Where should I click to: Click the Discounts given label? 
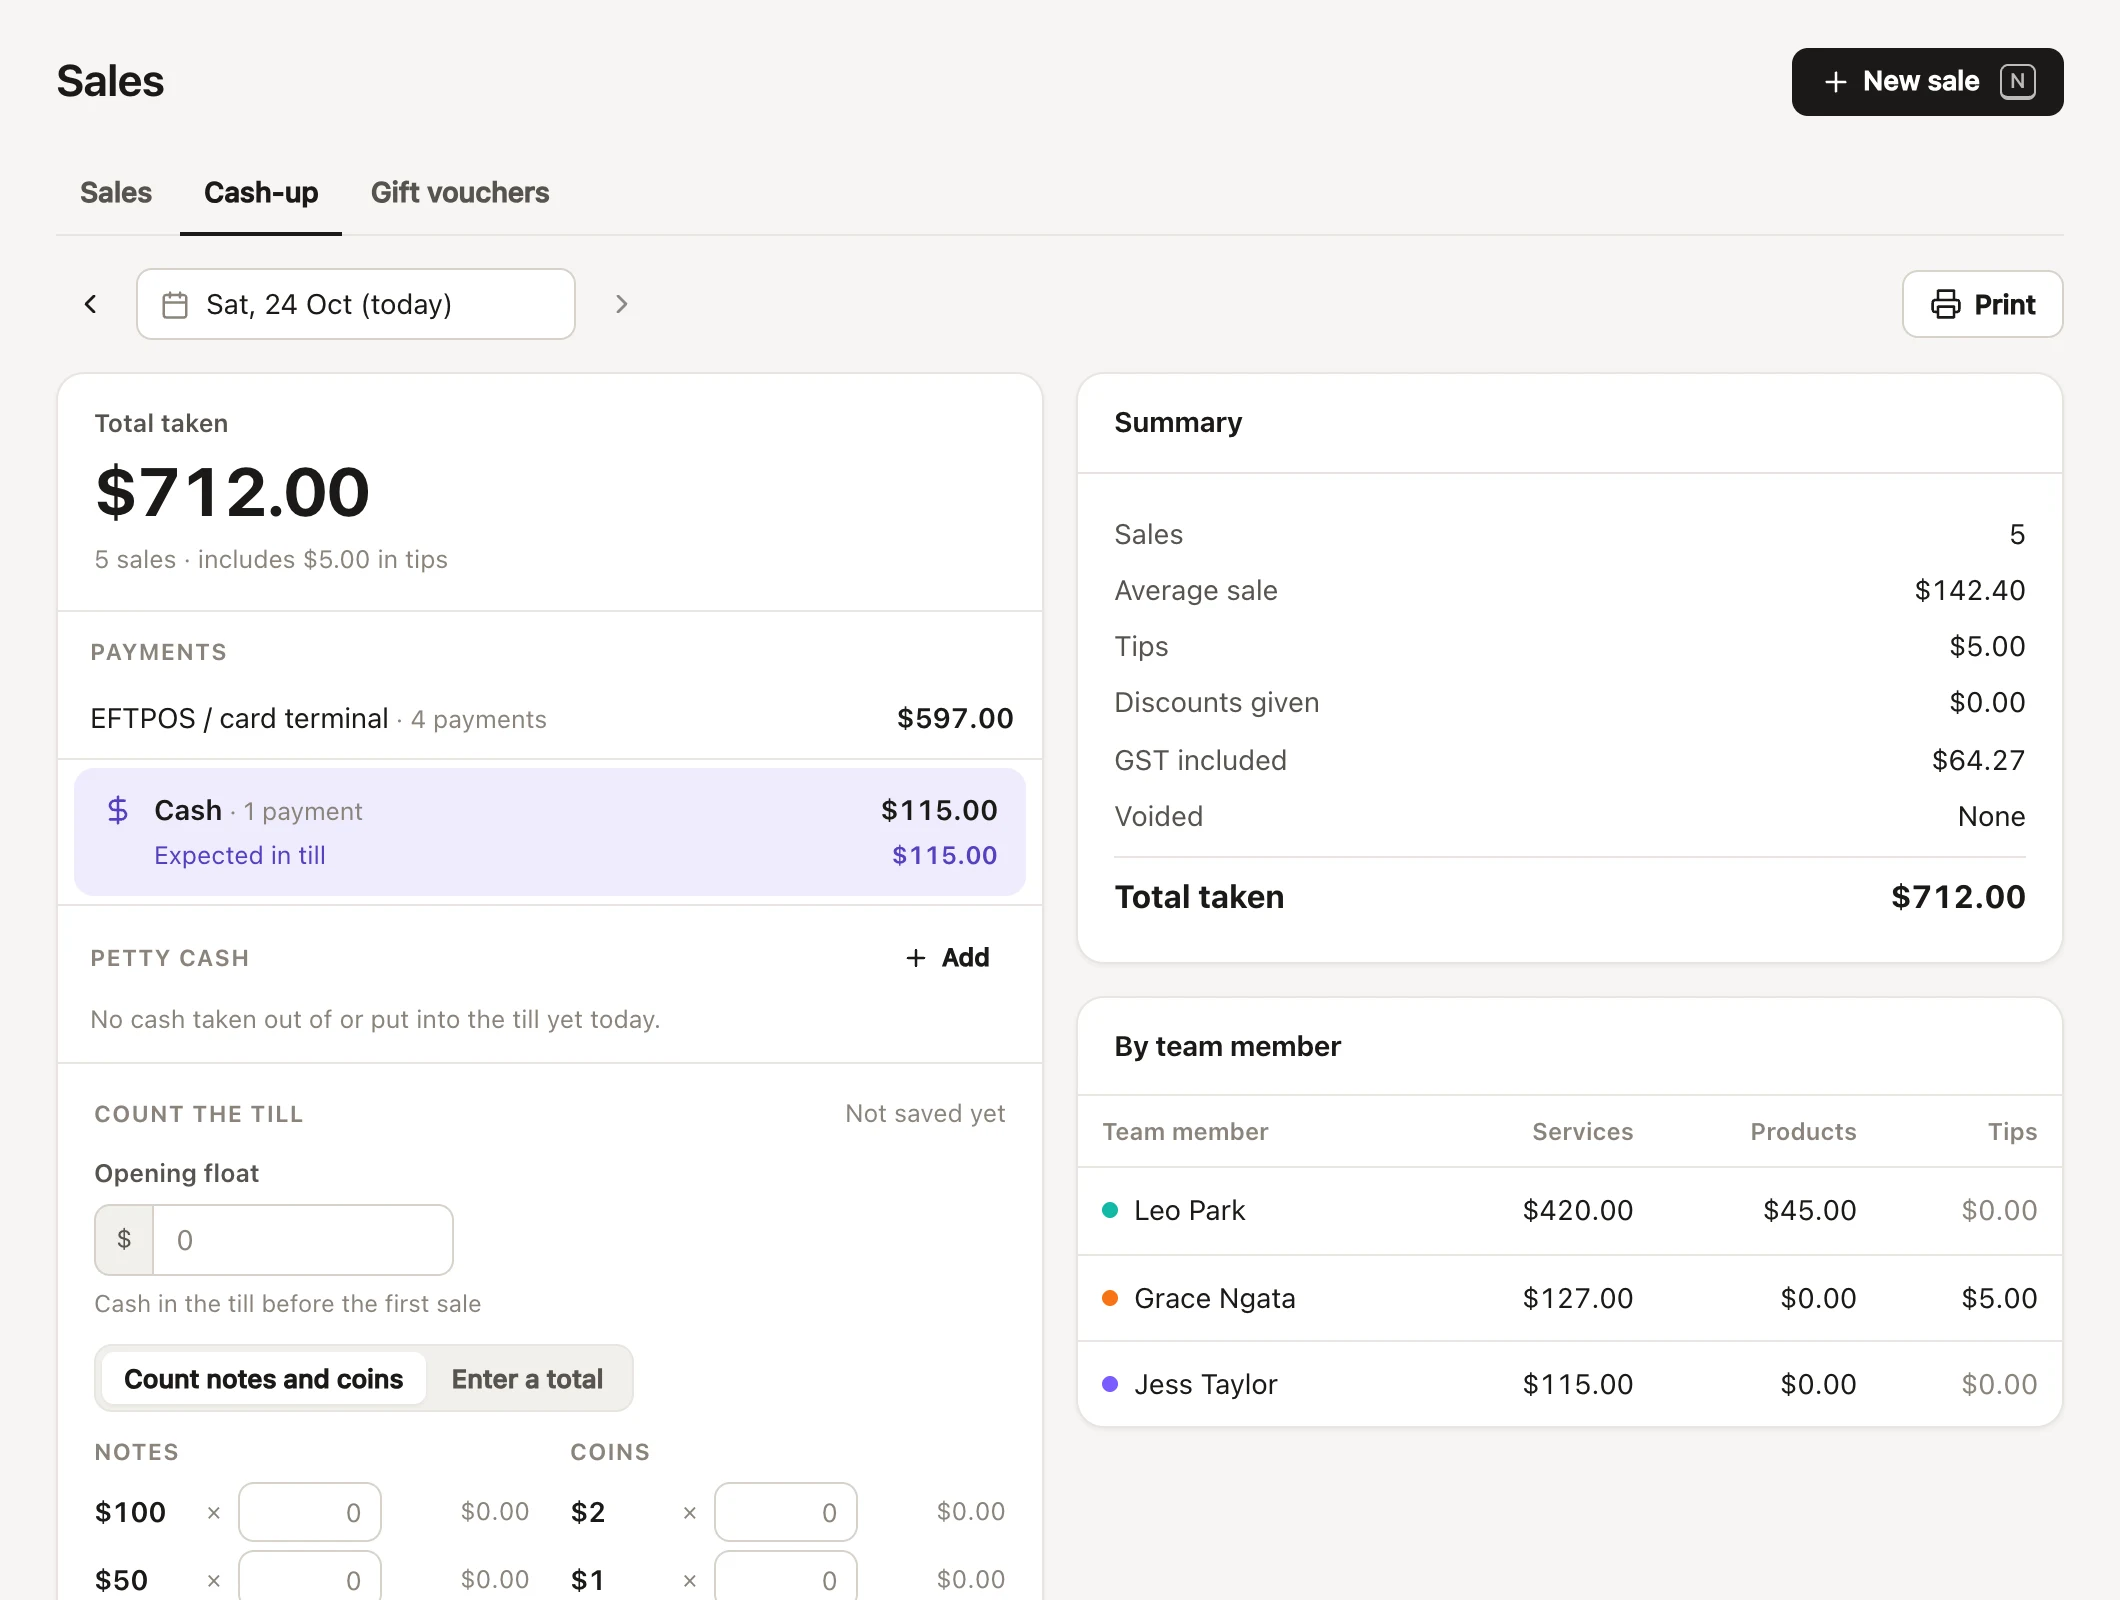click(x=1217, y=702)
